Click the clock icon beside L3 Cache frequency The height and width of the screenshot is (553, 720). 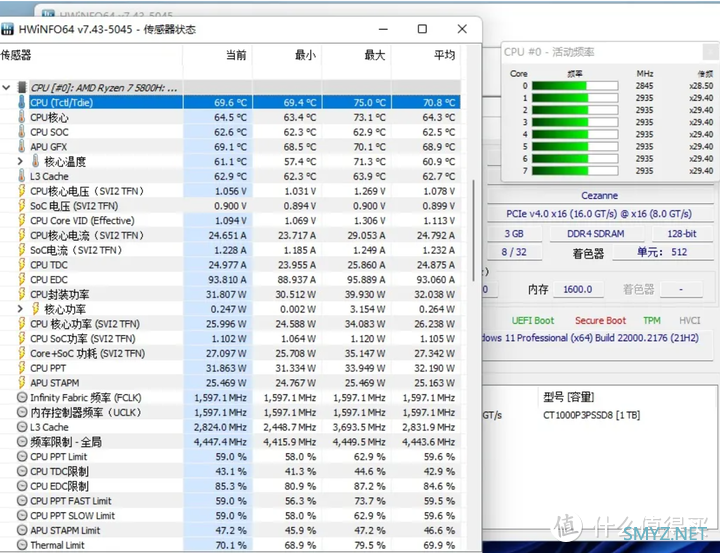coord(22,427)
